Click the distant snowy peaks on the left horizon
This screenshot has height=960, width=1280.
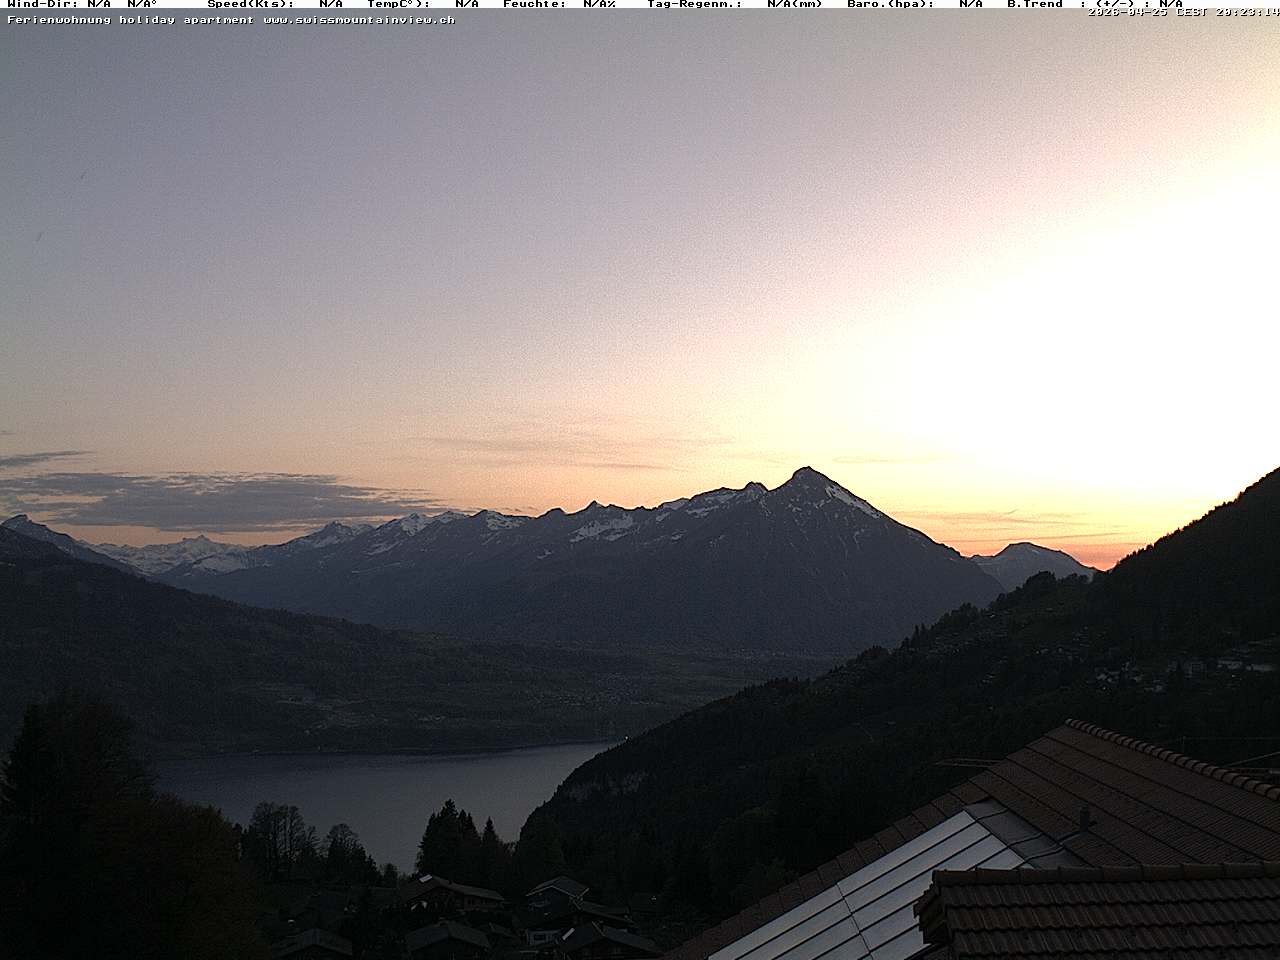(x=180, y=552)
